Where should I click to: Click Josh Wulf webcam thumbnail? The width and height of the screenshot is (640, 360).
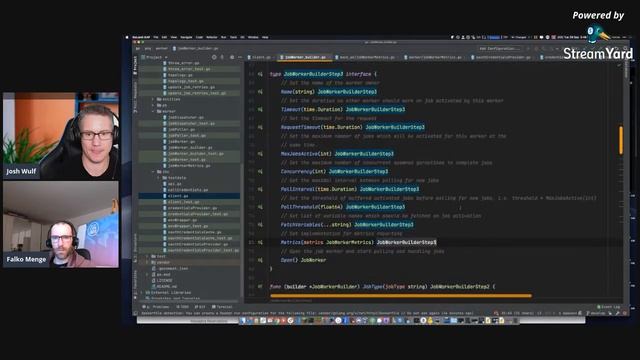[61, 136]
